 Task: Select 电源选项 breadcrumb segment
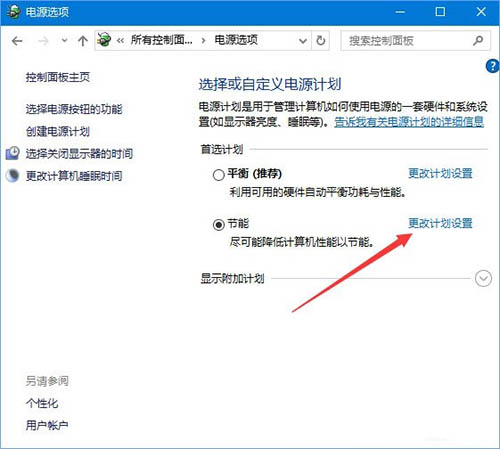(236, 40)
